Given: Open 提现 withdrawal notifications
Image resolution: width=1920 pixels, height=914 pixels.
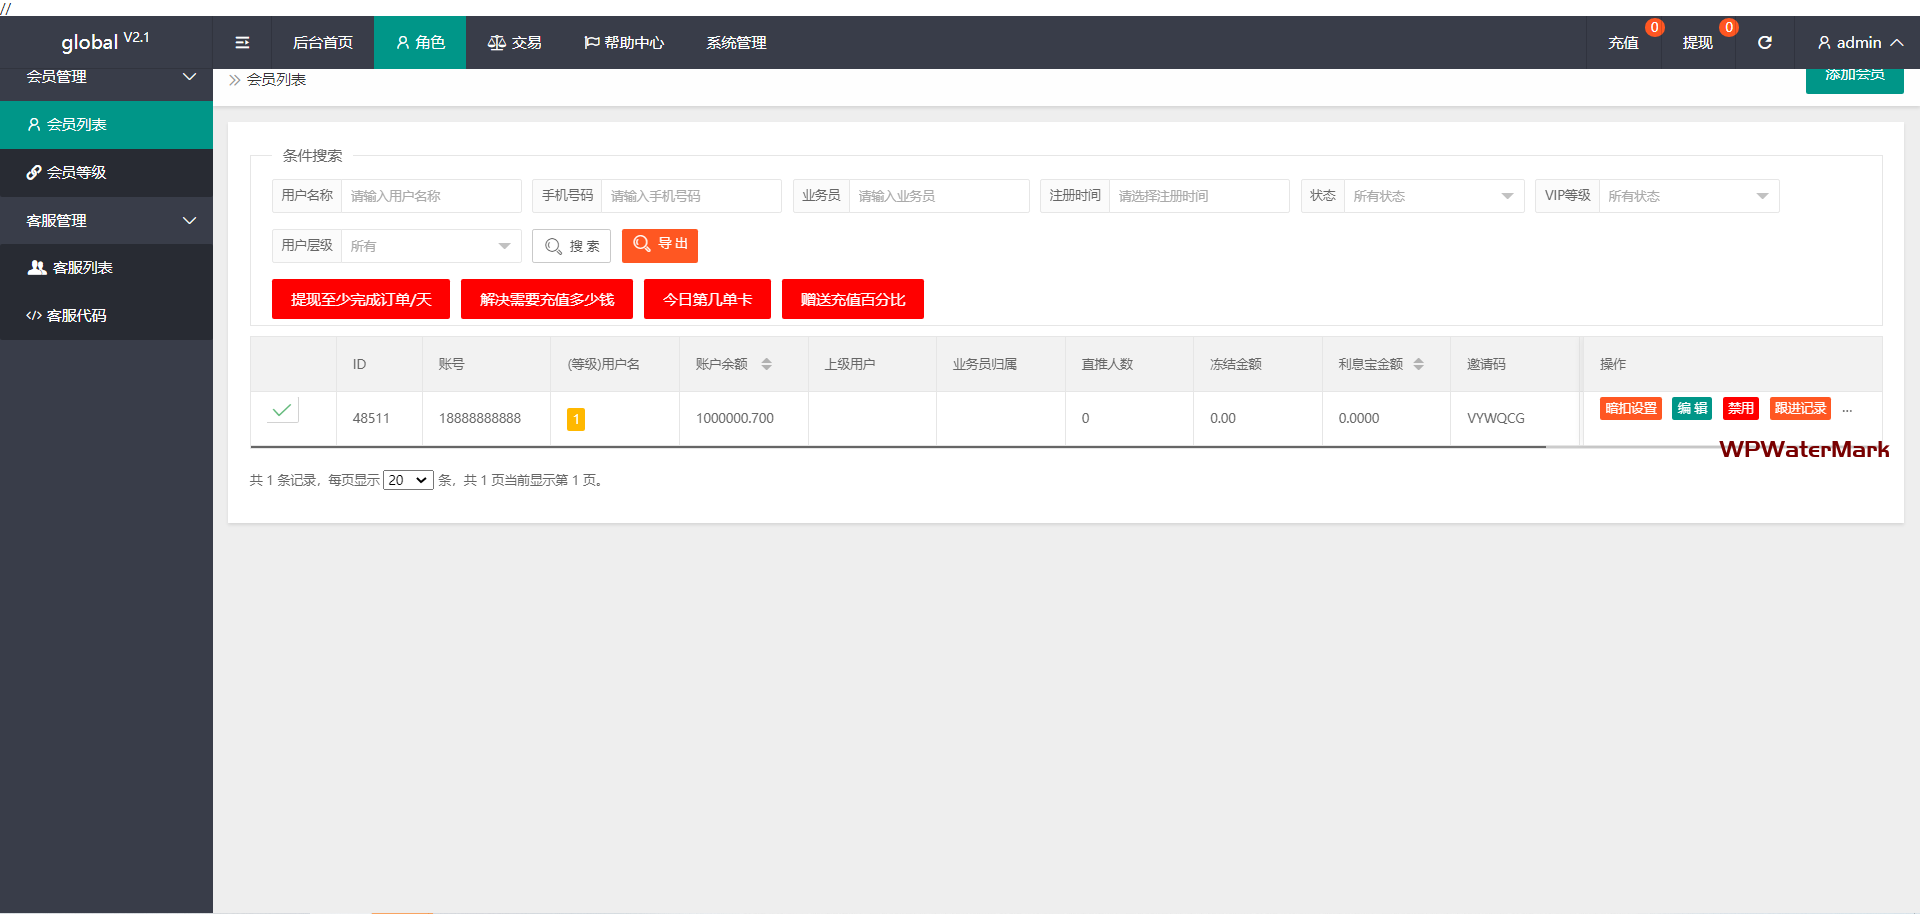Looking at the screenshot, I should tap(1697, 43).
